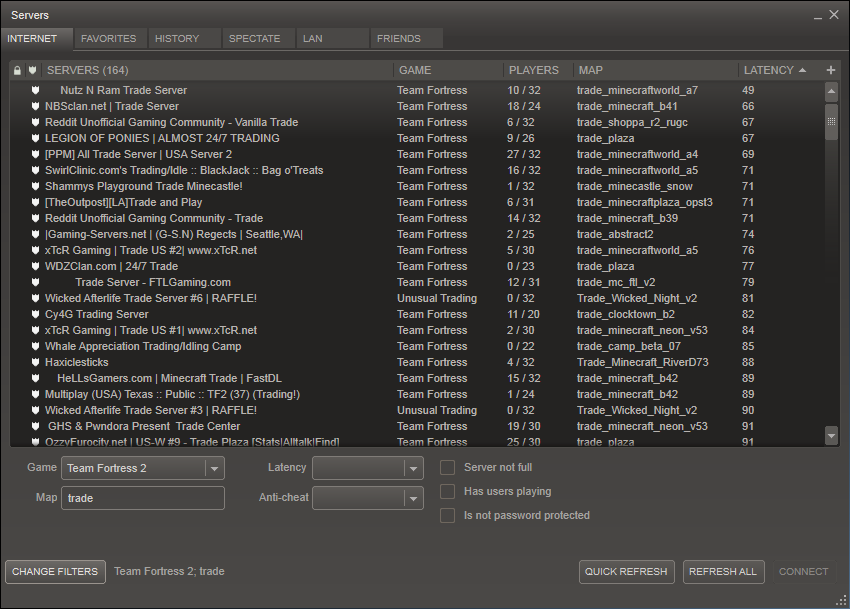The image size is (850, 609).
Task: Sort list by the GAME column header
Action: 448,70
